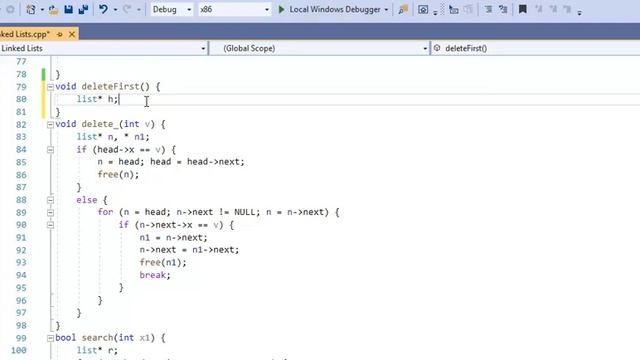Click the New Project toolbar icon
The width and height of the screenshot is (640, 360).
pos(31,9)
